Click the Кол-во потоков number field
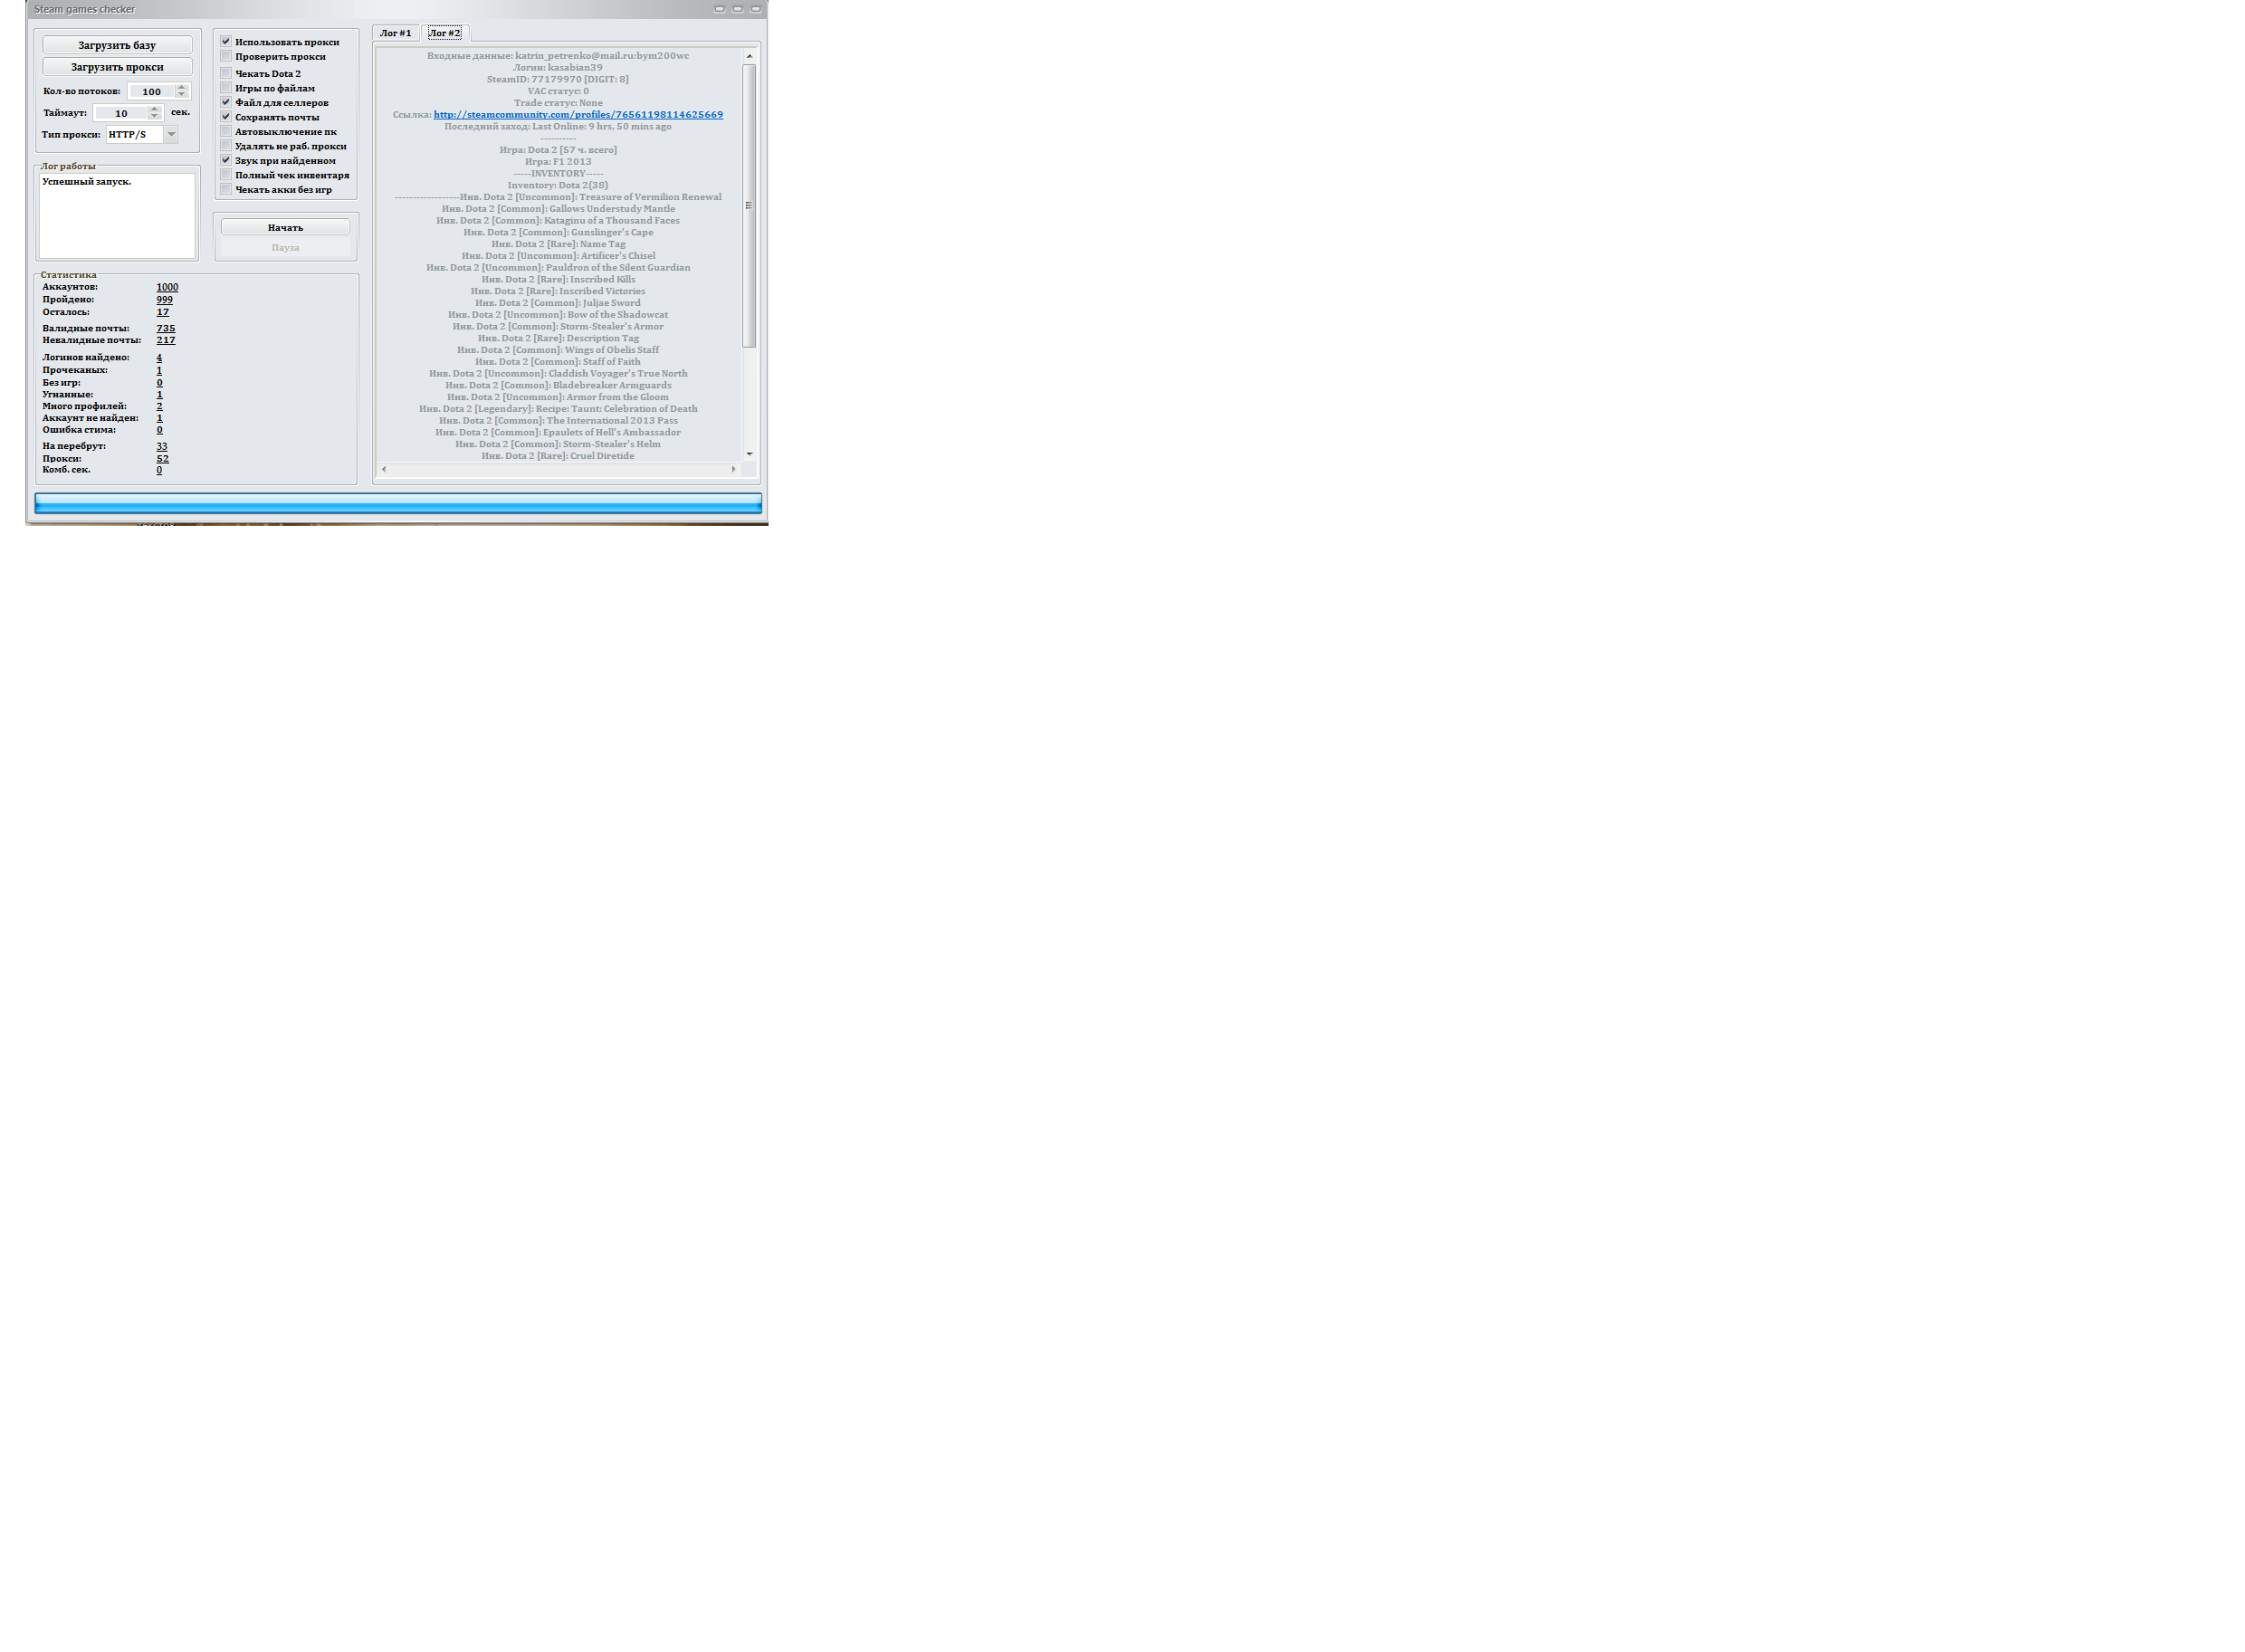 tap(151, 91)
